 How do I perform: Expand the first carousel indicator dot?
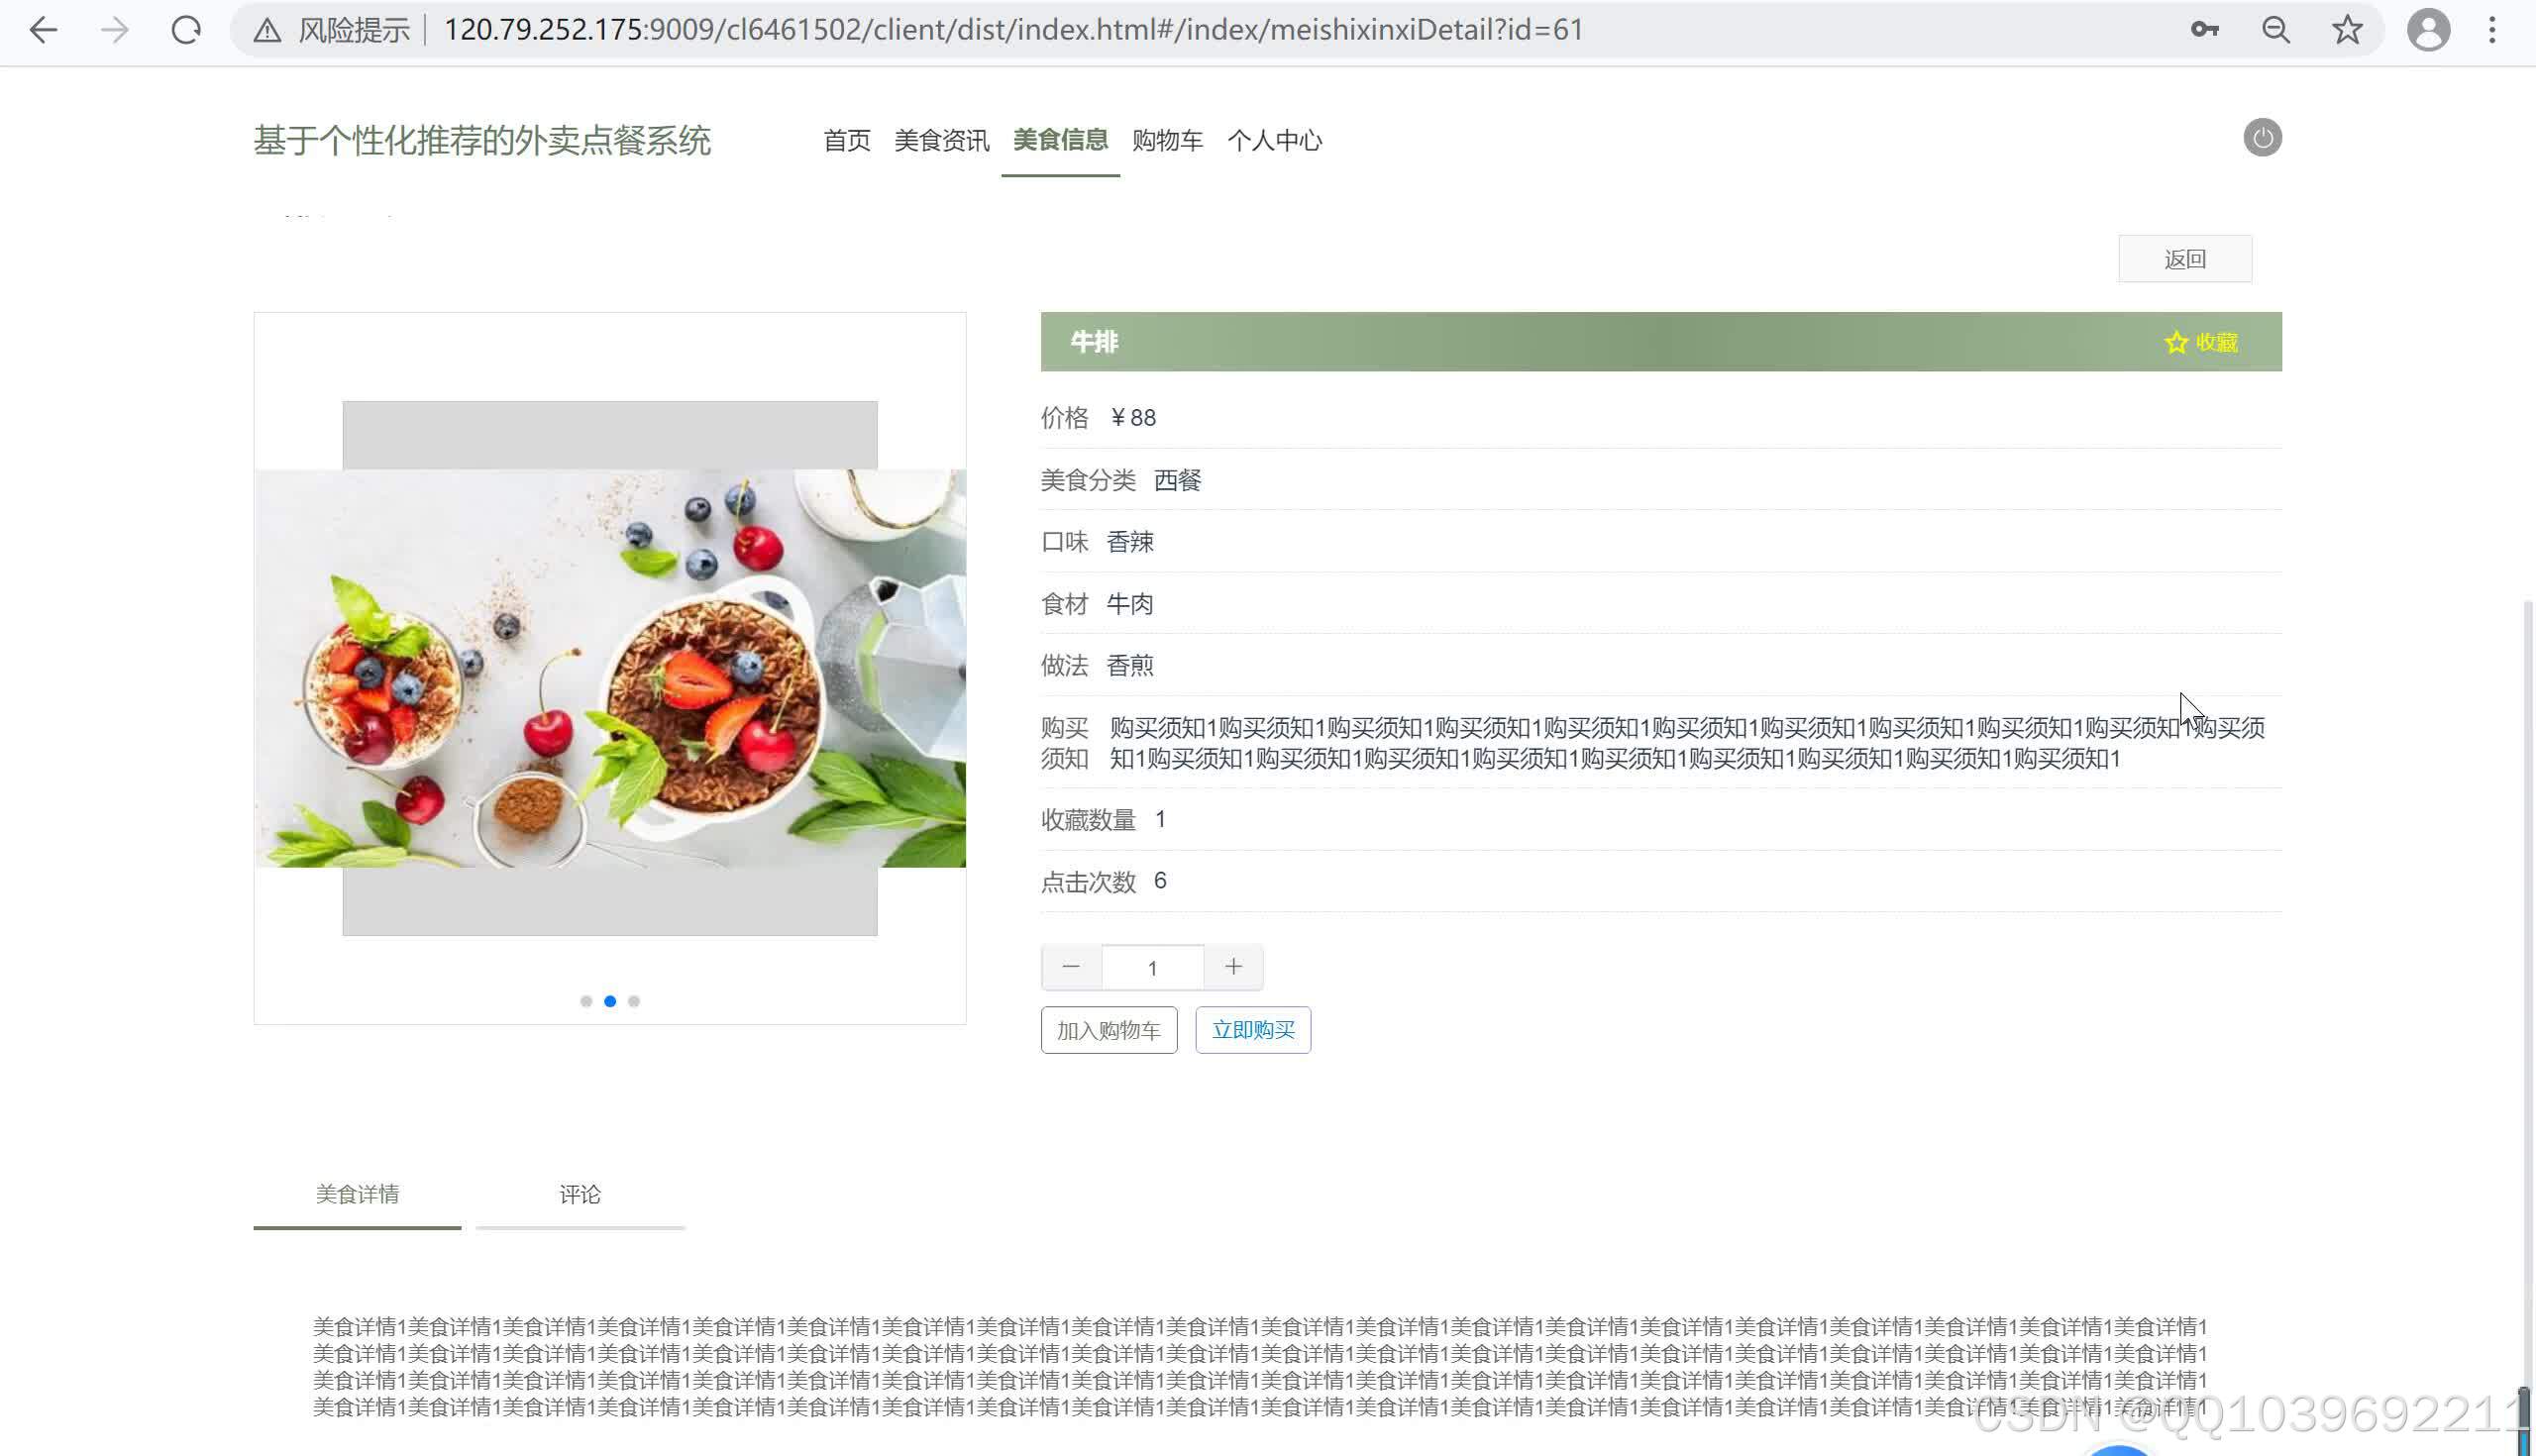click(586, 1000)
